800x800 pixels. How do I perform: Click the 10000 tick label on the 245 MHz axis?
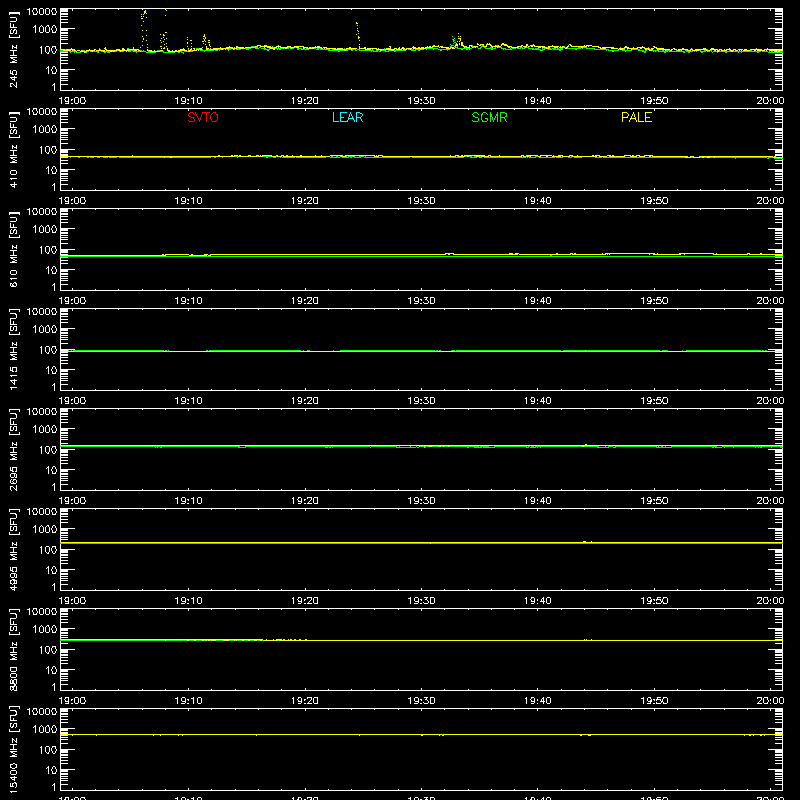point(42,12)
